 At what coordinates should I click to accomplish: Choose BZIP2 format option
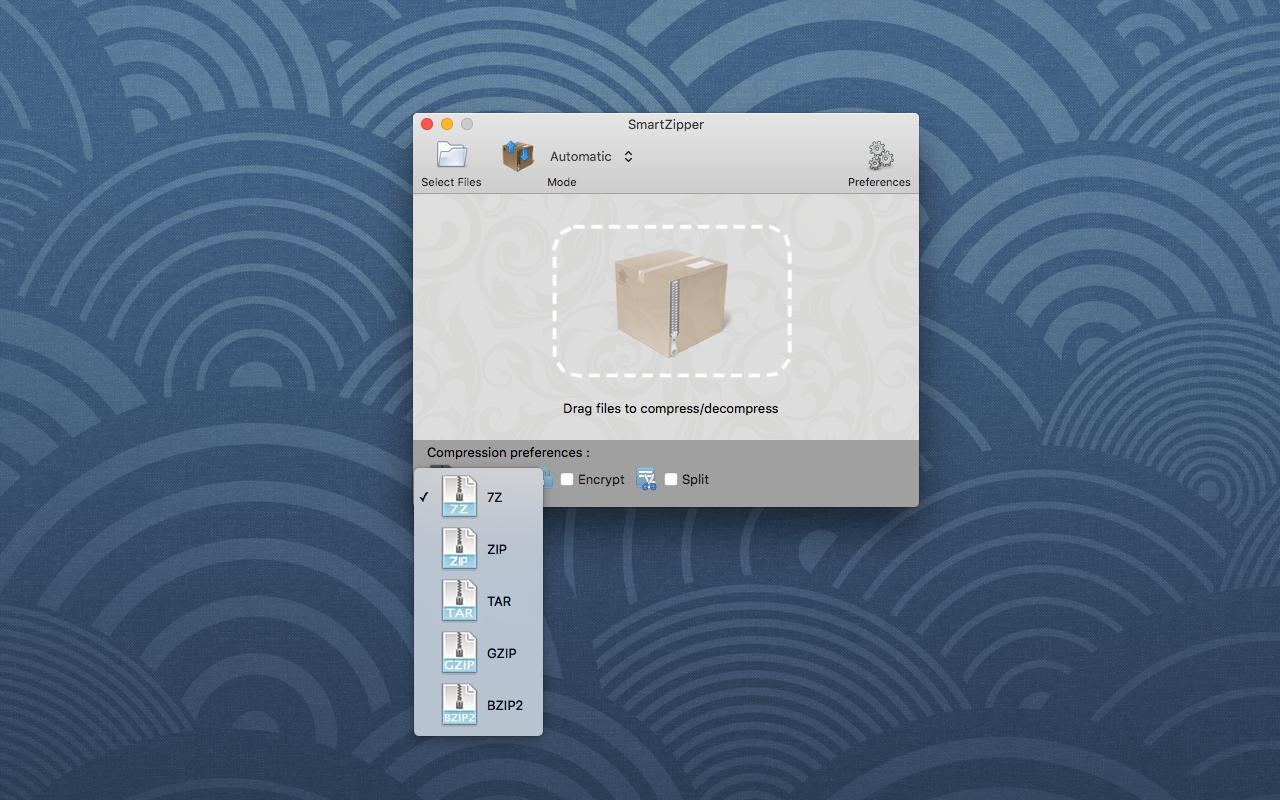(x=478, y=705)
